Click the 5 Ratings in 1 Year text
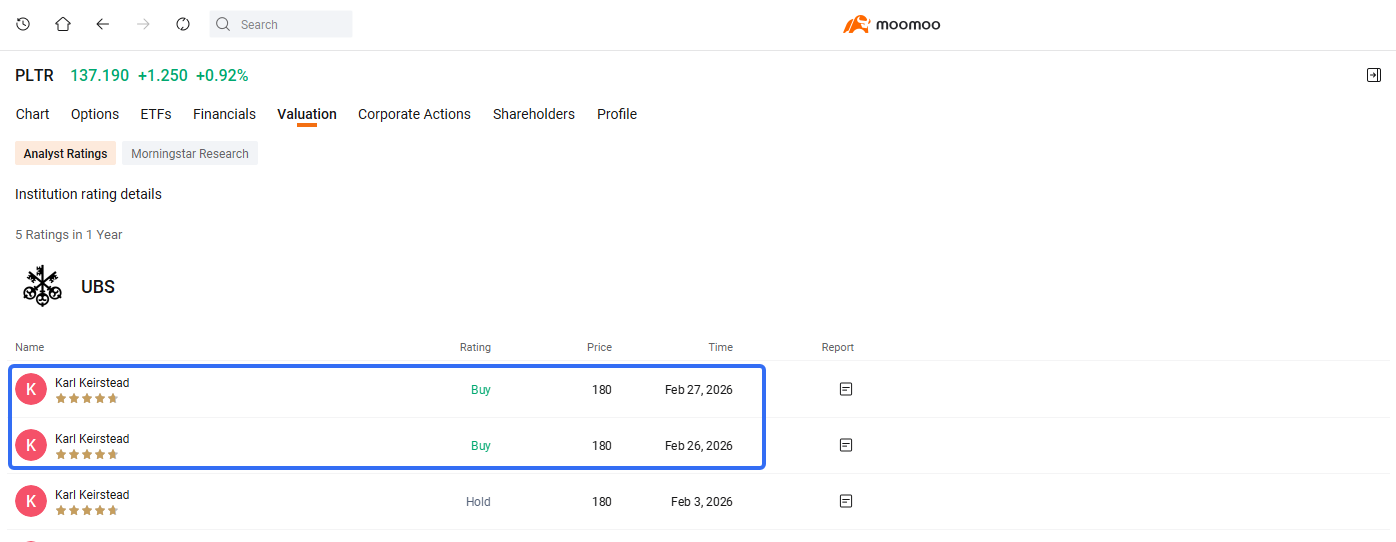1396x542 pixels. pos(69,235)
